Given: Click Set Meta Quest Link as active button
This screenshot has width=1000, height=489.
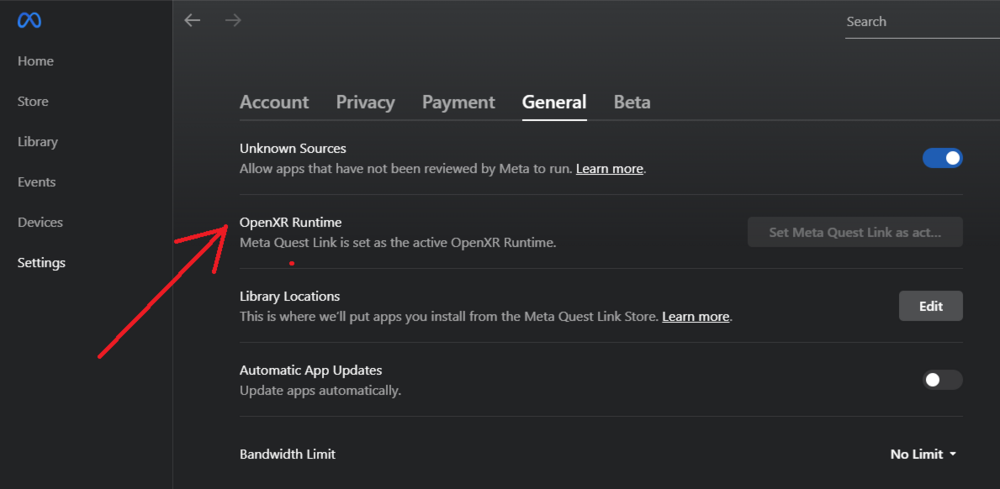Looking at the screenshot, I should point(855,232).
